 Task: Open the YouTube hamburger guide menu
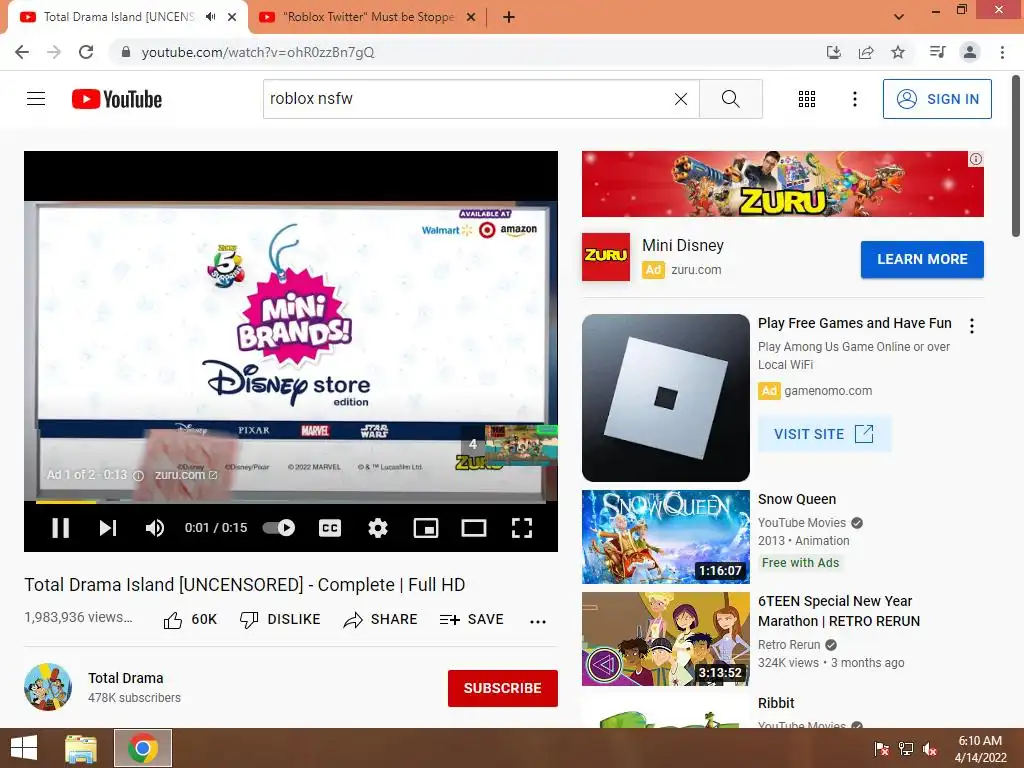[x=36, y=99]
